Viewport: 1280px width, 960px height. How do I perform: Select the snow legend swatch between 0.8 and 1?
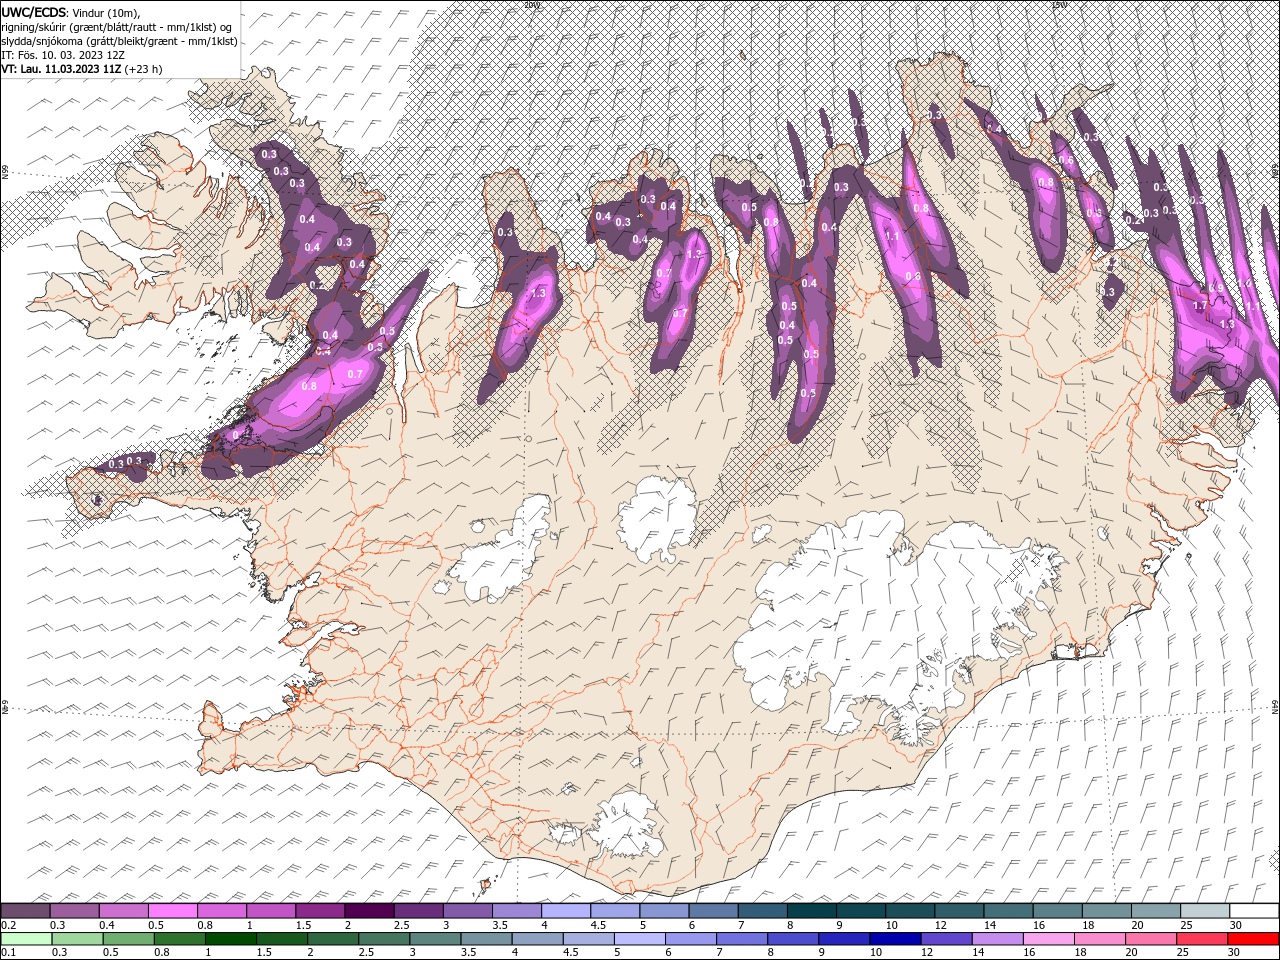pos(221,911)
